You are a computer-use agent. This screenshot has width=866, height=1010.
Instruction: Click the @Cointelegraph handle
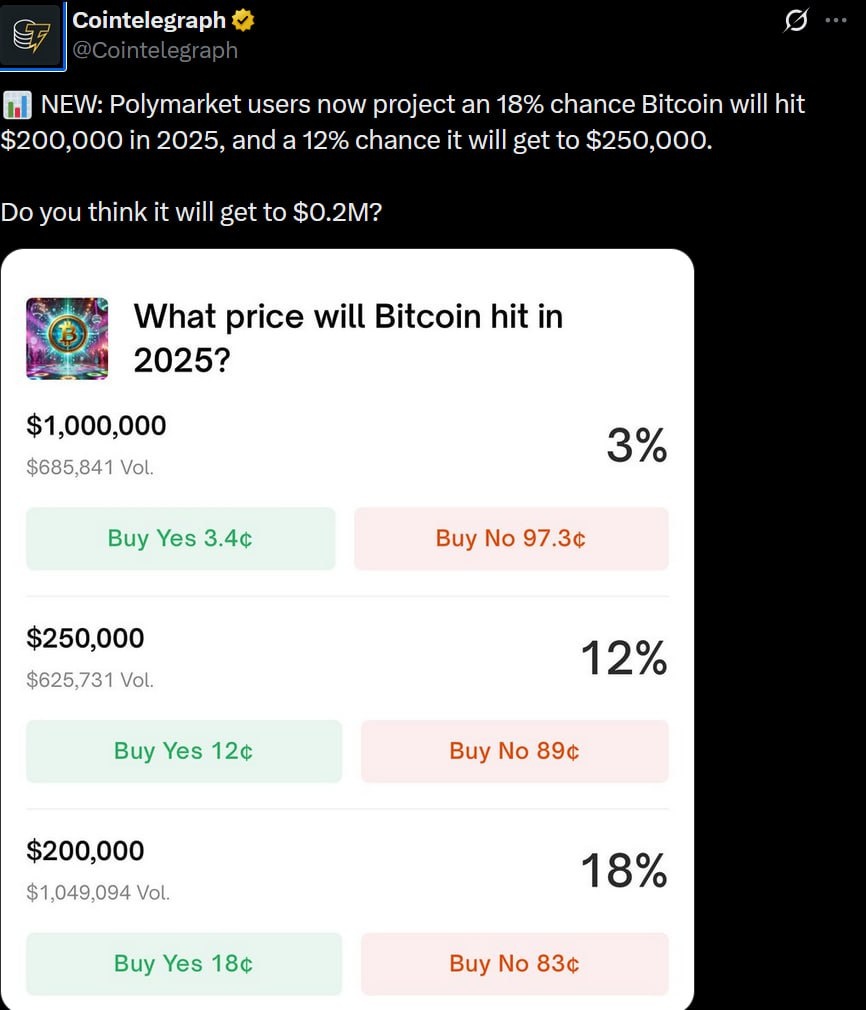pos(155,49)
